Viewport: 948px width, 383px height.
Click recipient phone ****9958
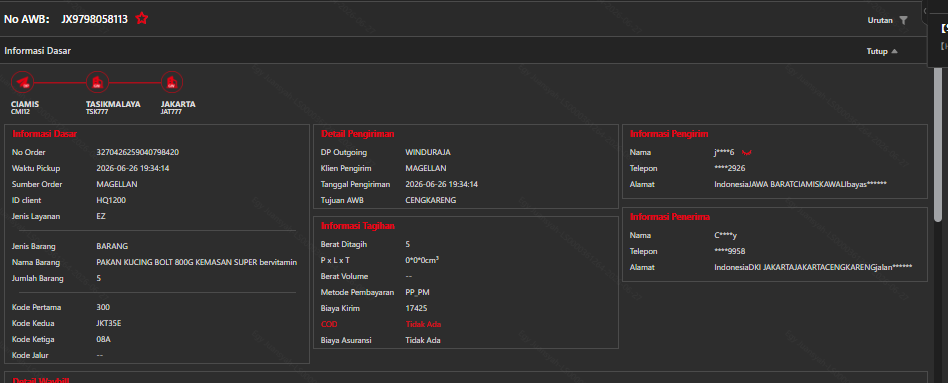pos(729,251)
